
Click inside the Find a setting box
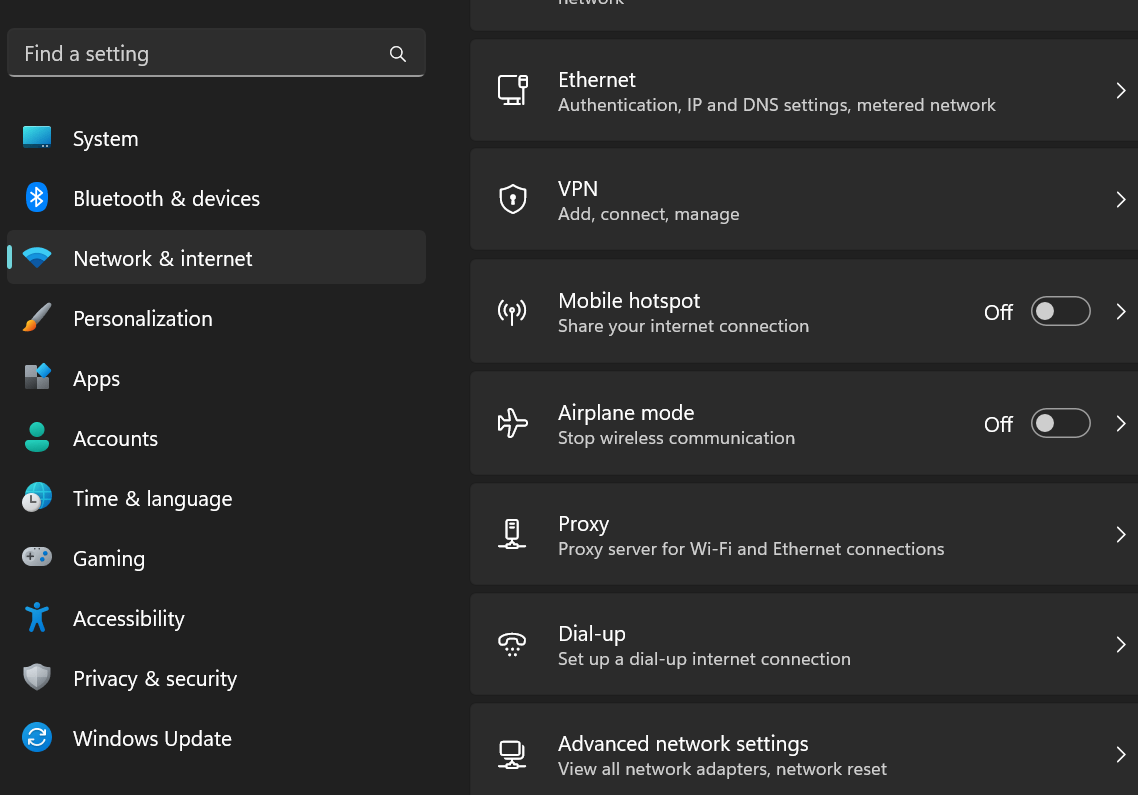coord(180,53)
